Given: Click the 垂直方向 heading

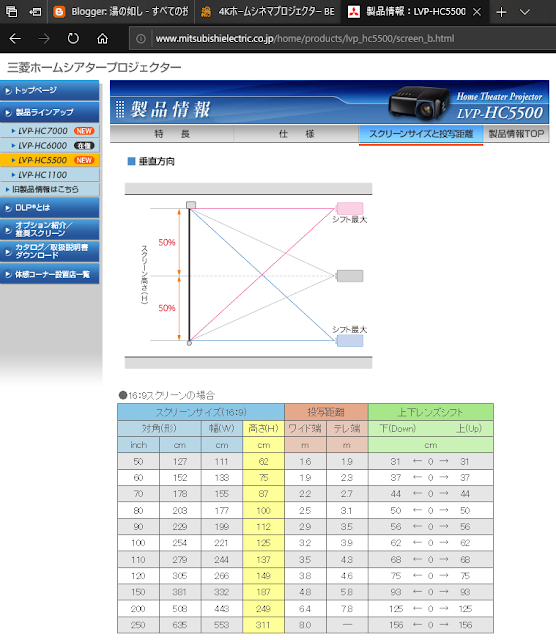Looking at the screenshot, I should [157, 162].
